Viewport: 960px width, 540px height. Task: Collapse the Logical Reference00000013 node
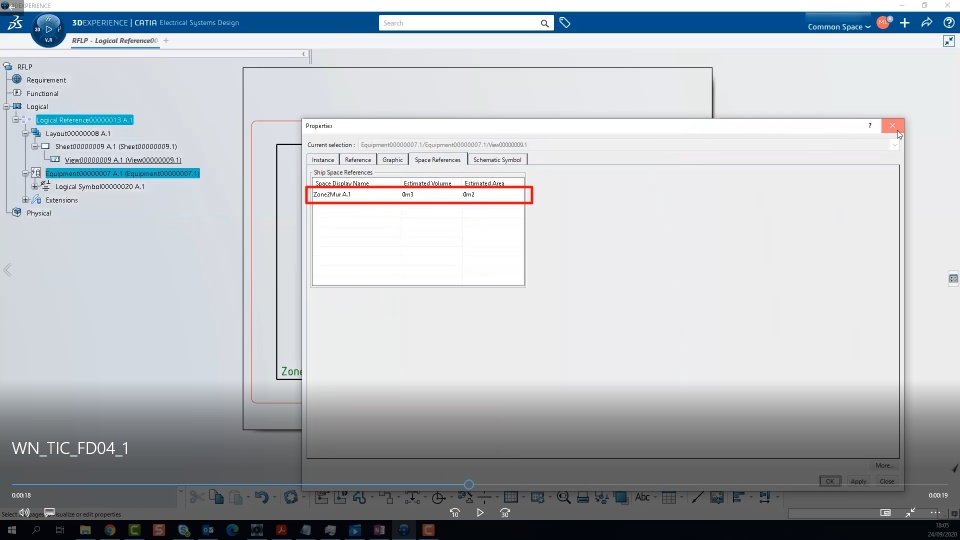pyautogui.click(x=17, y=120)
